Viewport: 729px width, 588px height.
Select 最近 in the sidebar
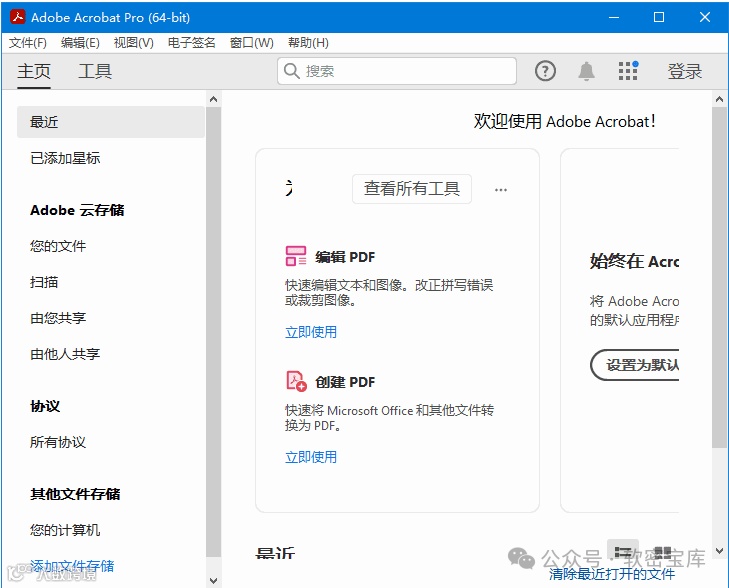pyautogui.click(x=111, y=122)
